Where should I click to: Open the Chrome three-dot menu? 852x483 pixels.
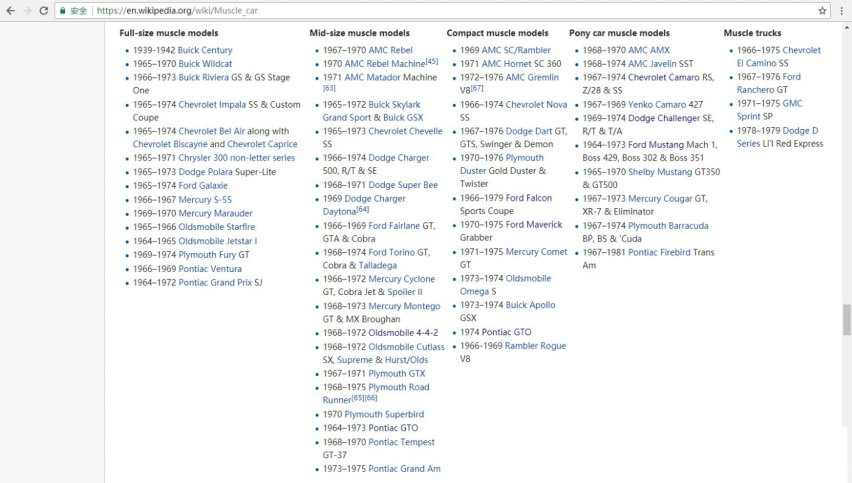pyautogui.click(x=841, y=10)
